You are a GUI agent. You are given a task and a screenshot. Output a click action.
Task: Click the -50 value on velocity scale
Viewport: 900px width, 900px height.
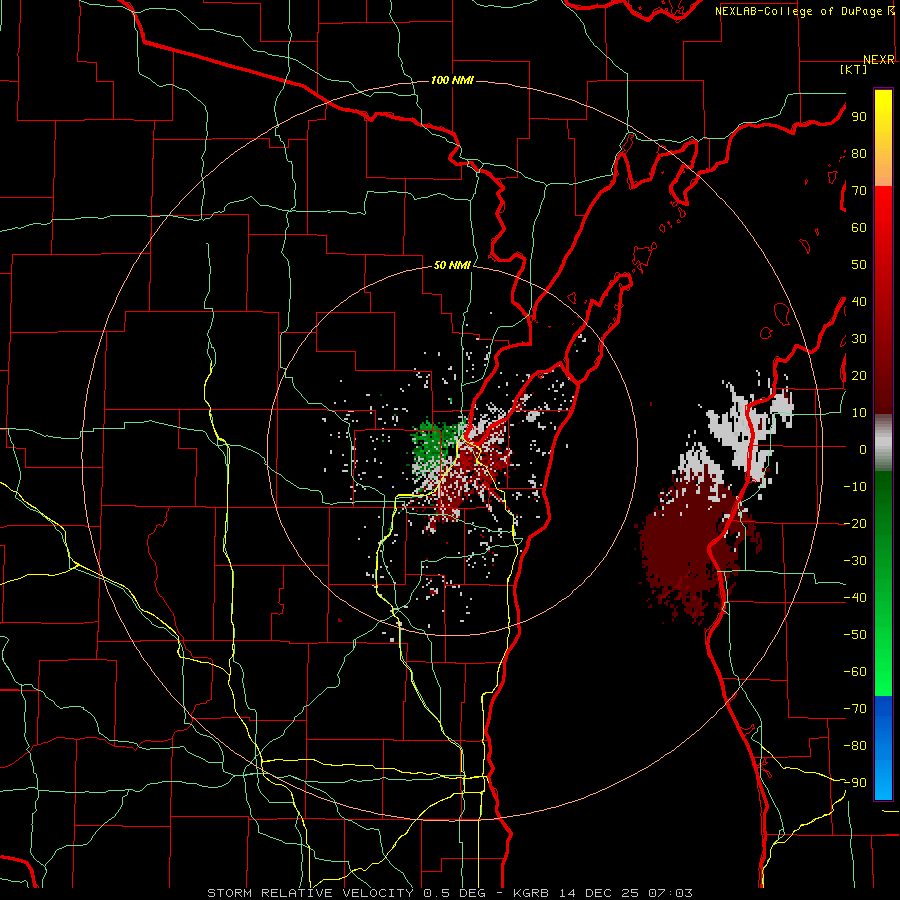(855, 635)
